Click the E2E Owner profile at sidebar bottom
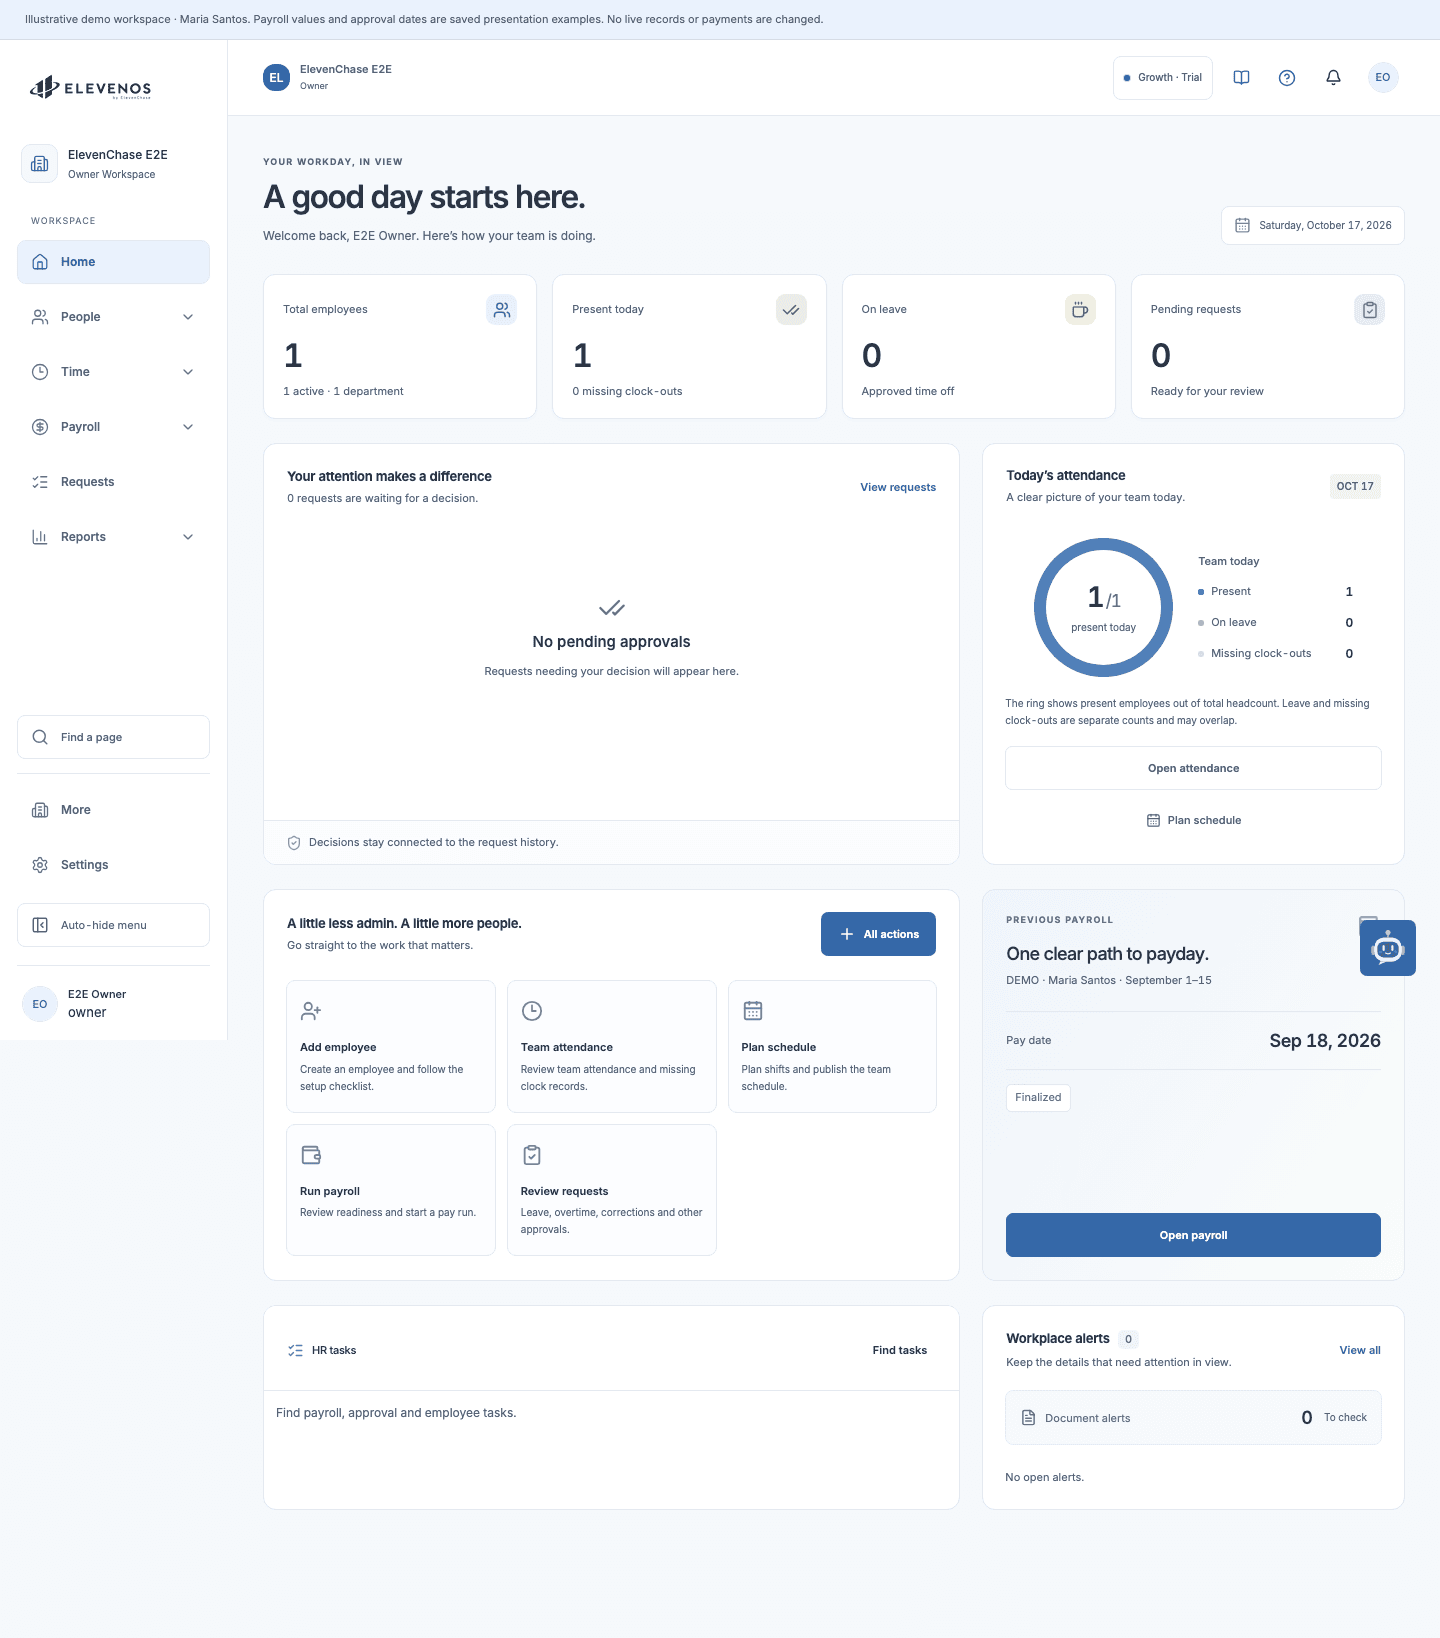The height and width of the screenshot is (1638, 1440). coord(113,1003)
